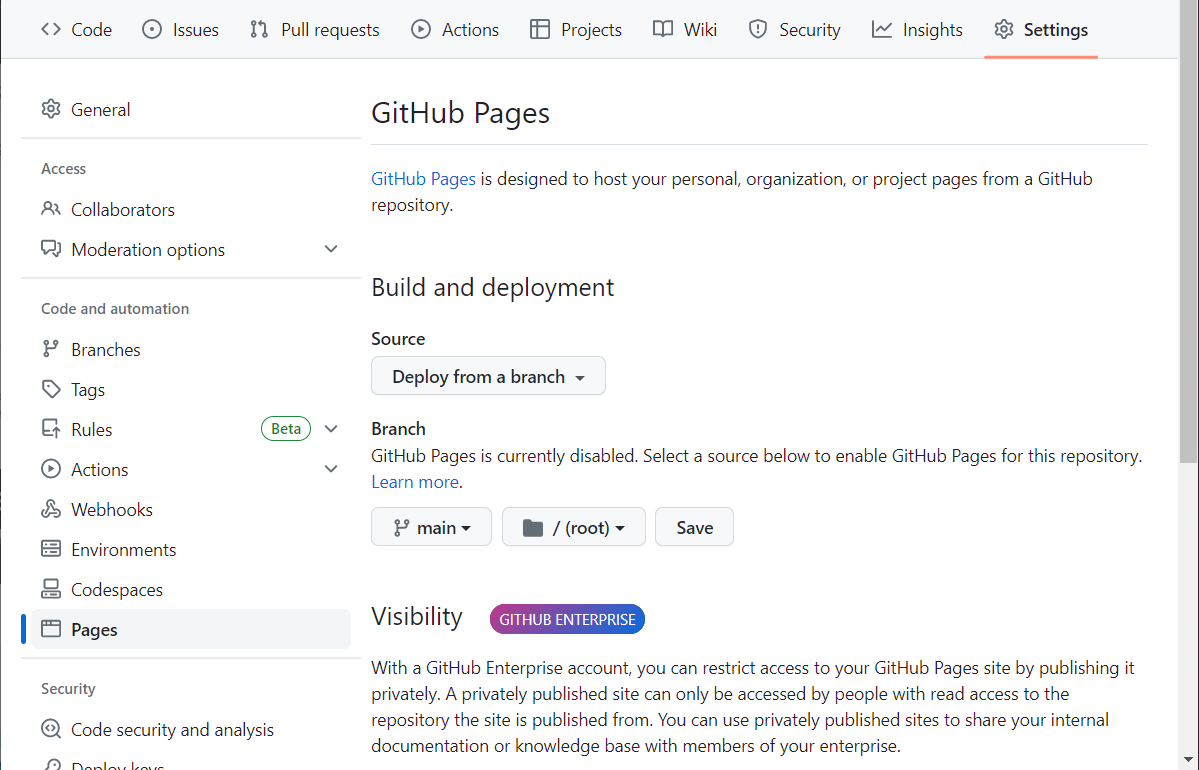
Task: Click the General gear icon in sidebar
Action: coord(50,109)
